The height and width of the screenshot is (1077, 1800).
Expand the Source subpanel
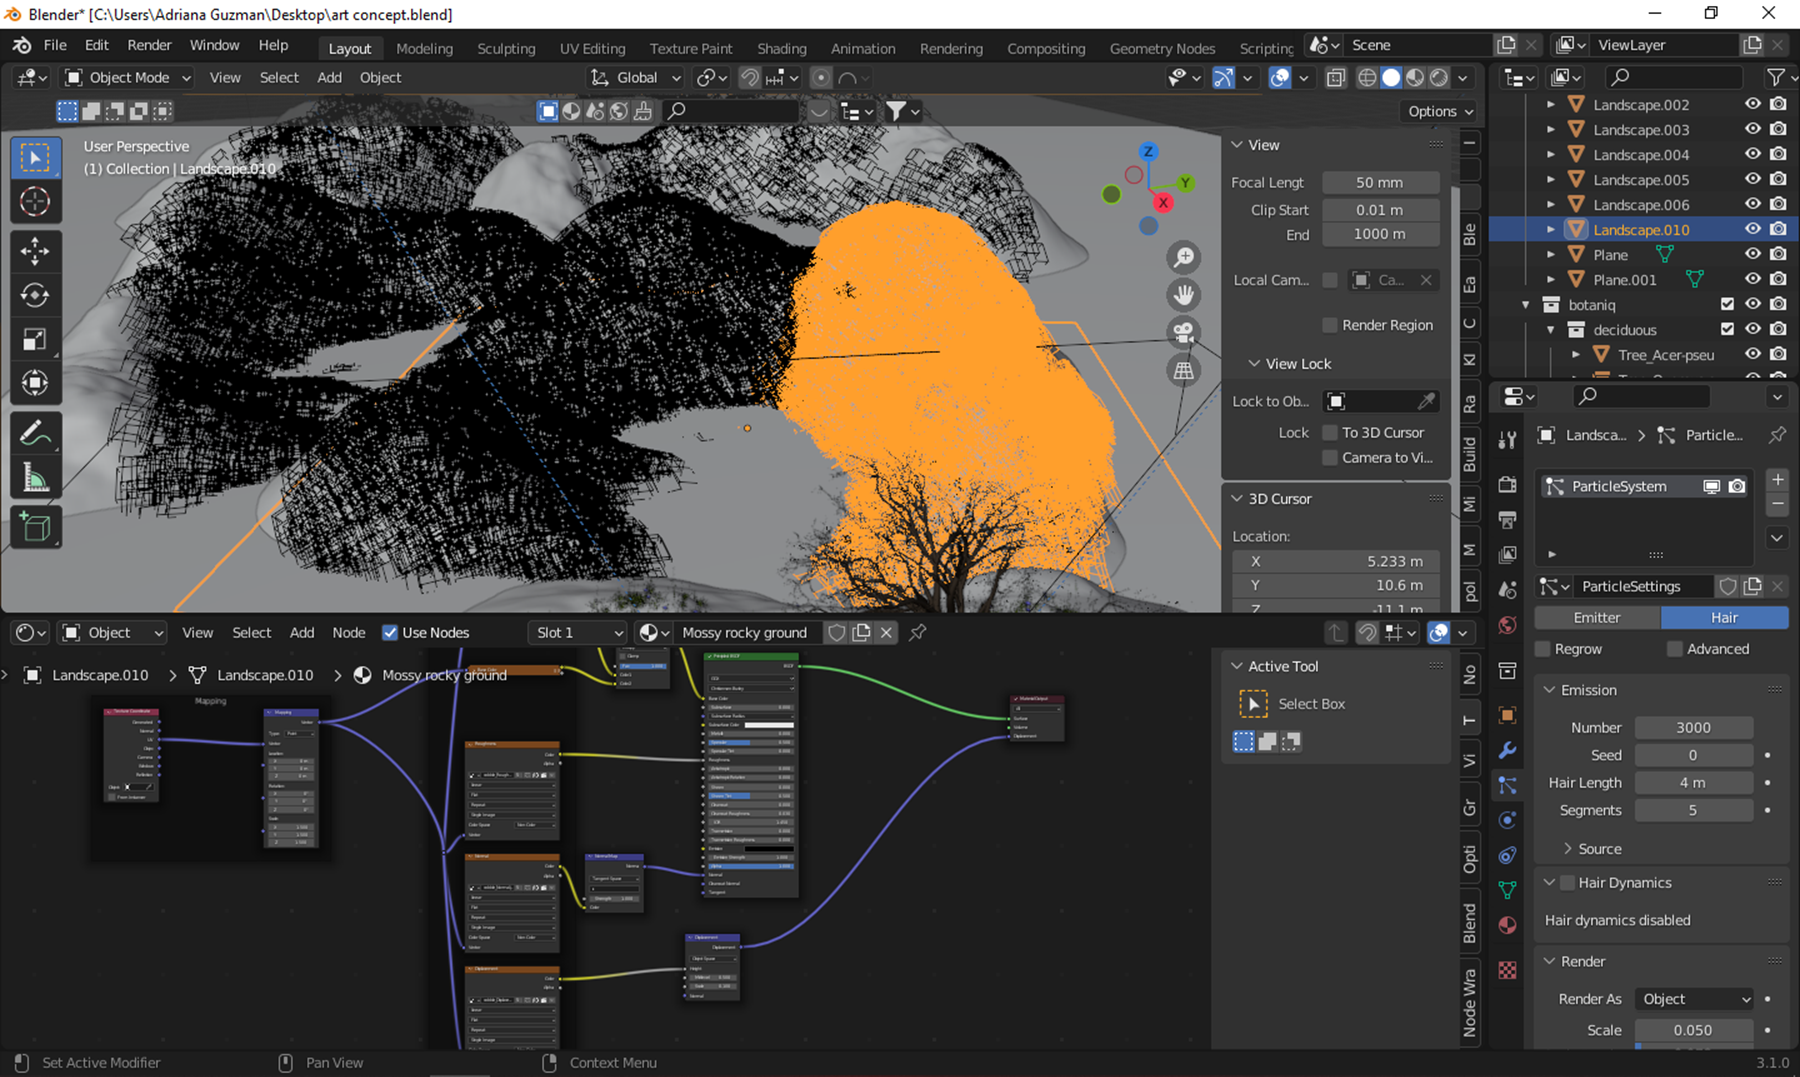pyautogui.click(x=1568, y=848)
